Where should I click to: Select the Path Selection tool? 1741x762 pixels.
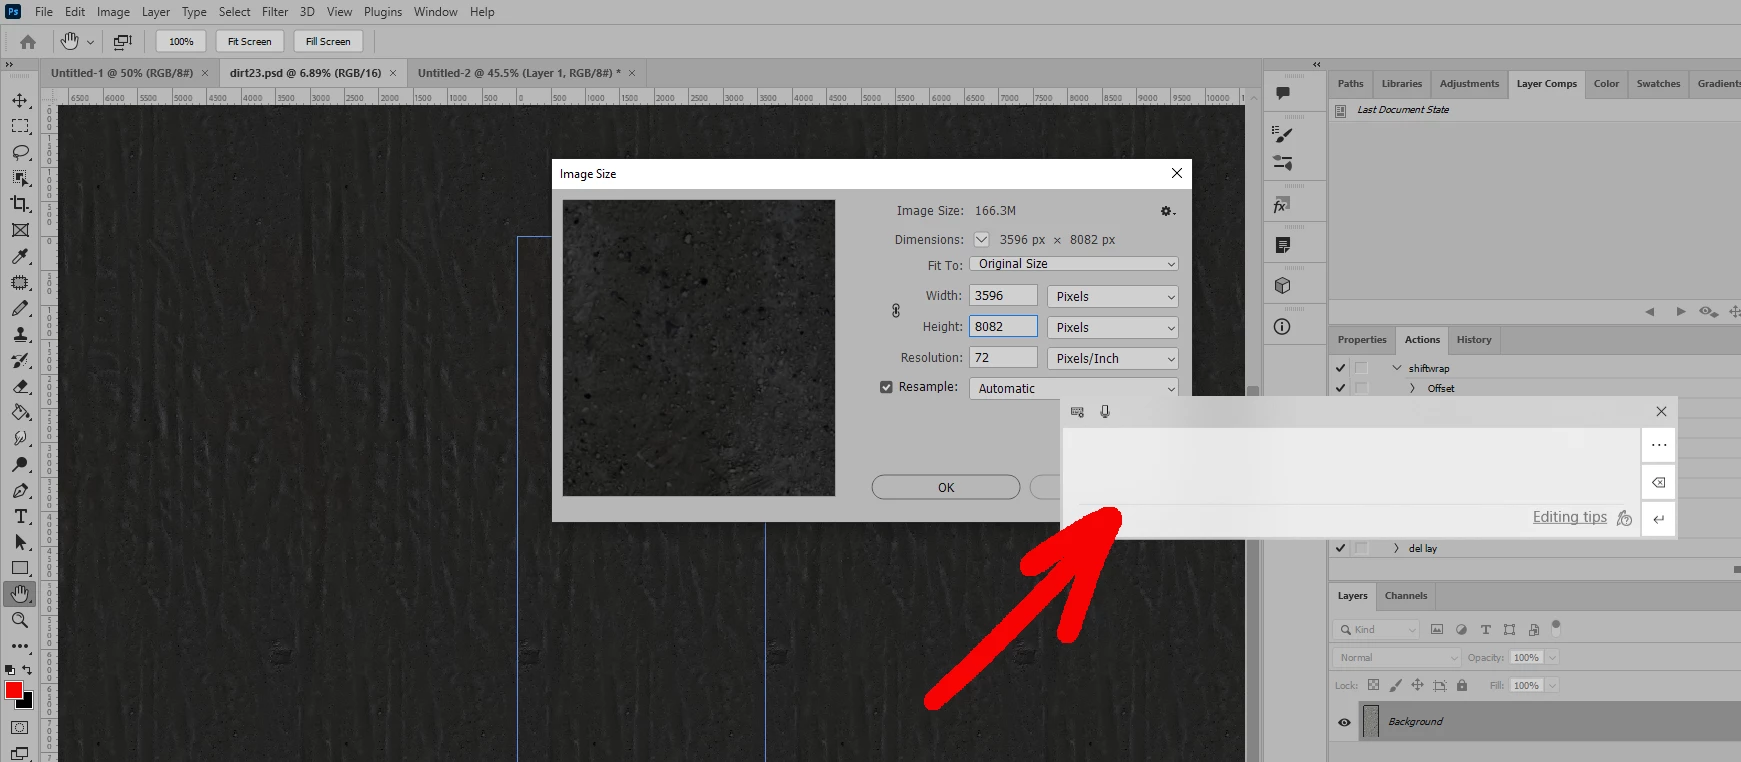(x=20, y=542)
